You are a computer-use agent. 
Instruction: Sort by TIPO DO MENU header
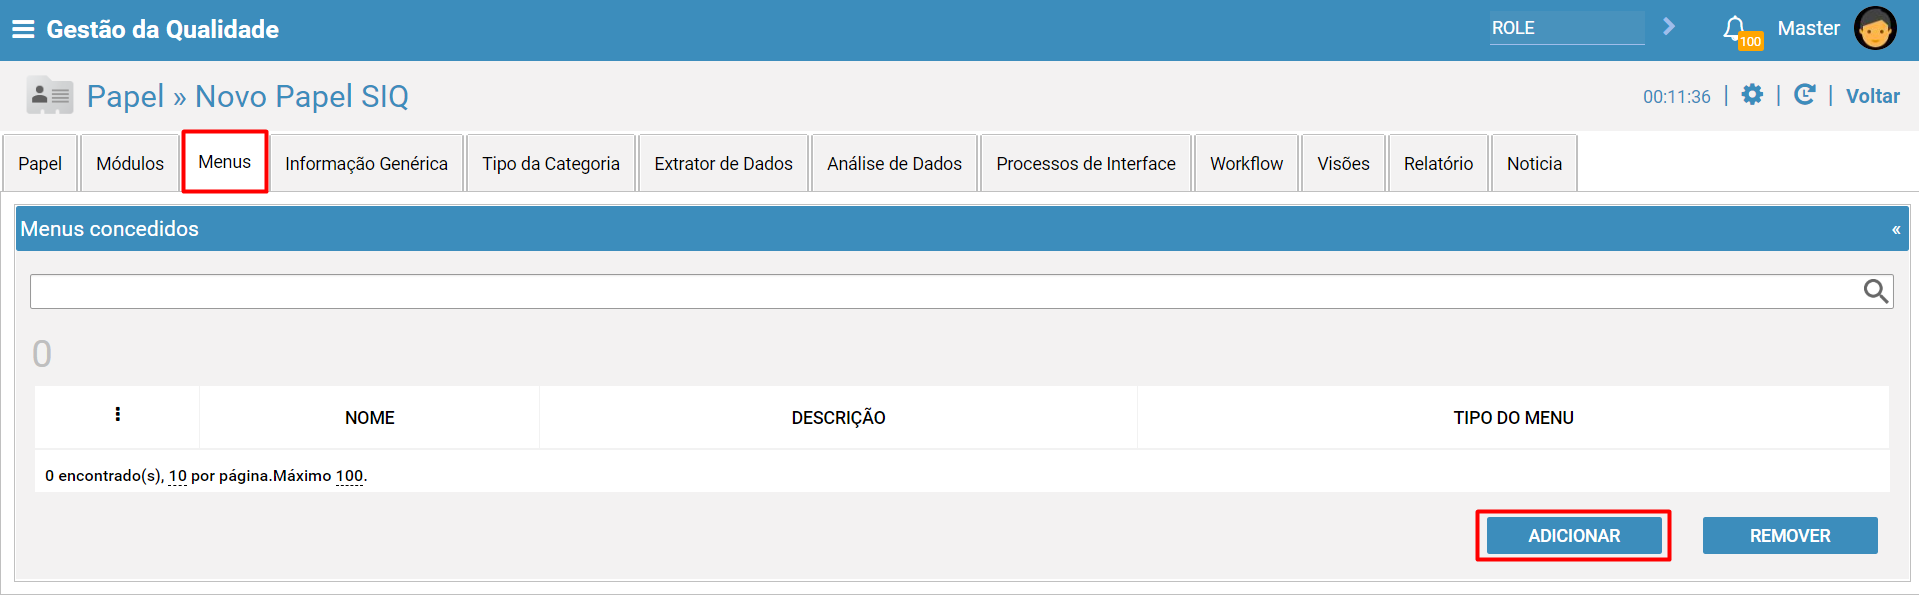pyautogui.click(x=1513, y=418)
